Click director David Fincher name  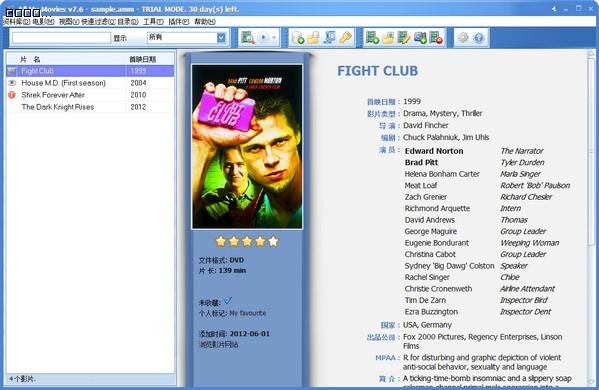[x=426, y=125]
